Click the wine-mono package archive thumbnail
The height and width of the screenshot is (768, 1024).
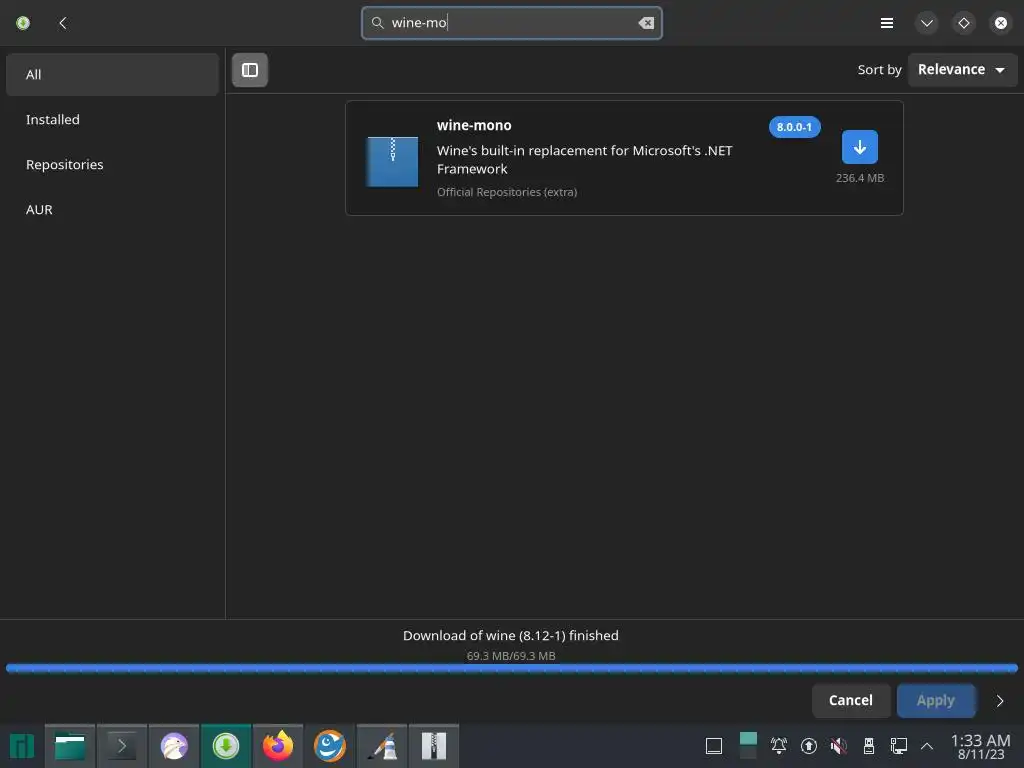pos(392,161)
